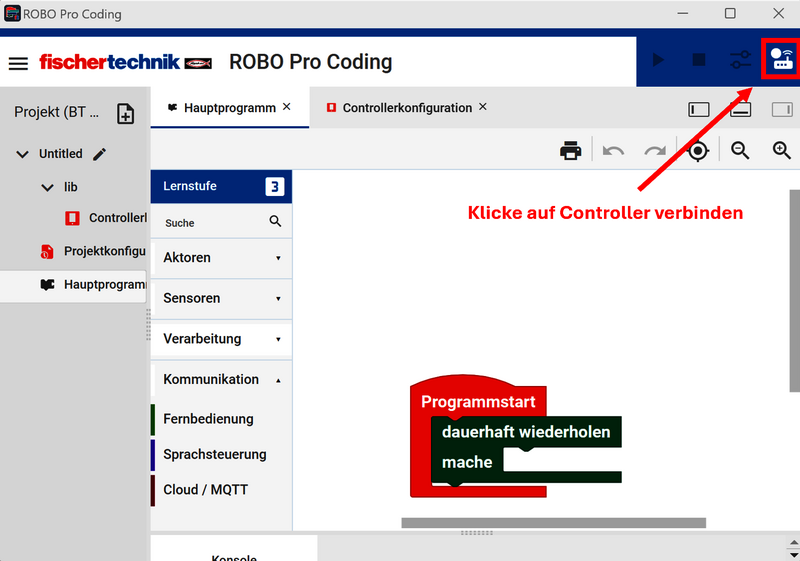The image size is (800, 561).
Task: Expand the Verarbeitung category
Action: click(221, 339)
